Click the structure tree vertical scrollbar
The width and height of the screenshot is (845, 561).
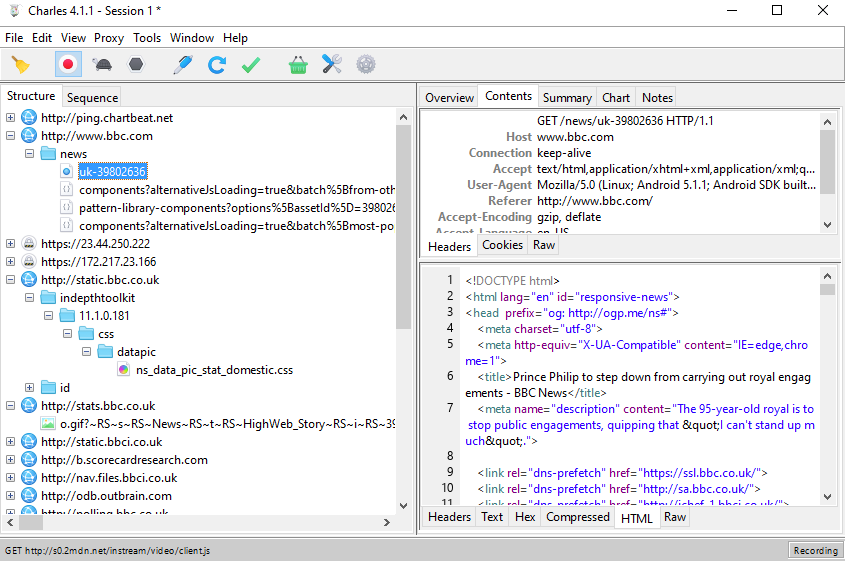tap(403, 226)
